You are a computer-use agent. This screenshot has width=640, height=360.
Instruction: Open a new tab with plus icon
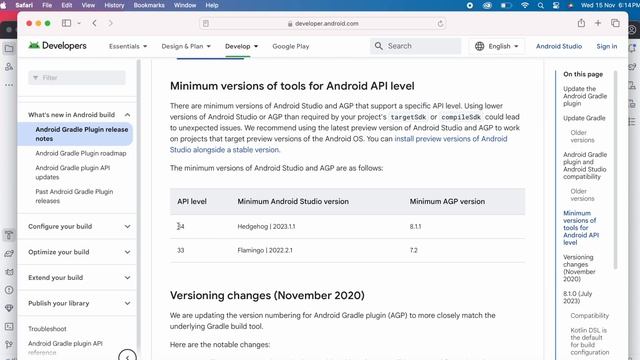(x=598, y=23)
